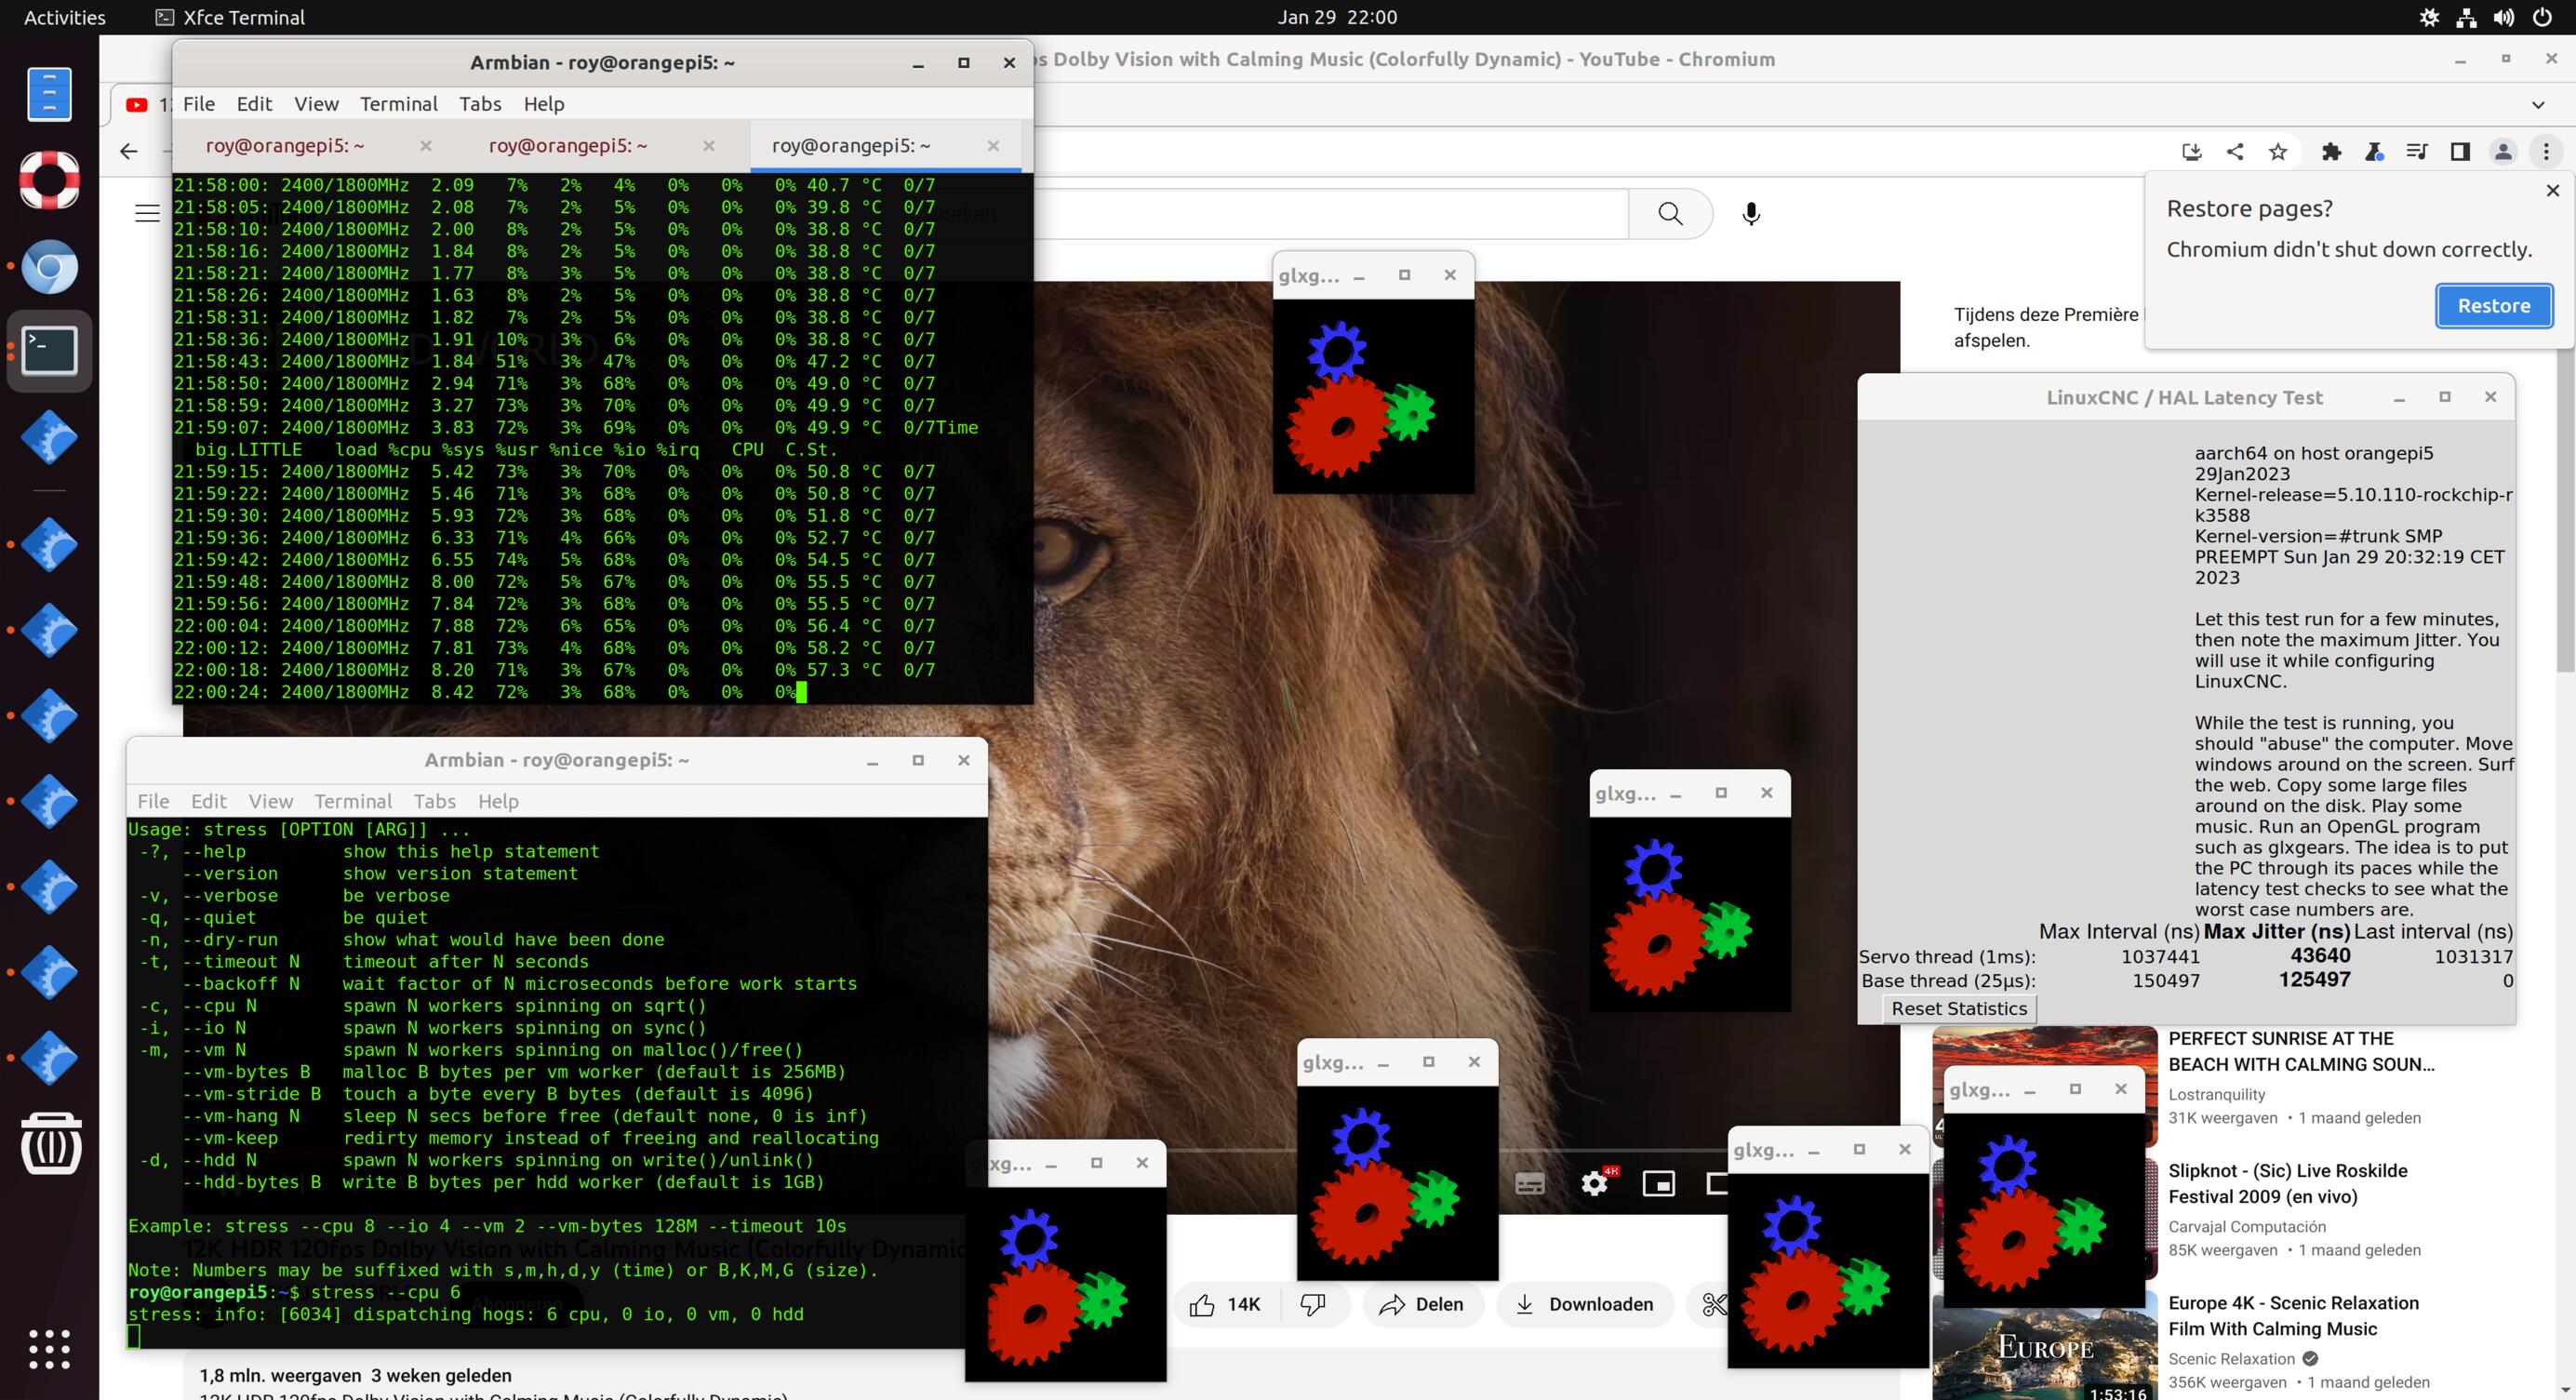Screen dimensions: 2576x1400
Task: Open the Files app in the dock
Action: pos(49,94)
